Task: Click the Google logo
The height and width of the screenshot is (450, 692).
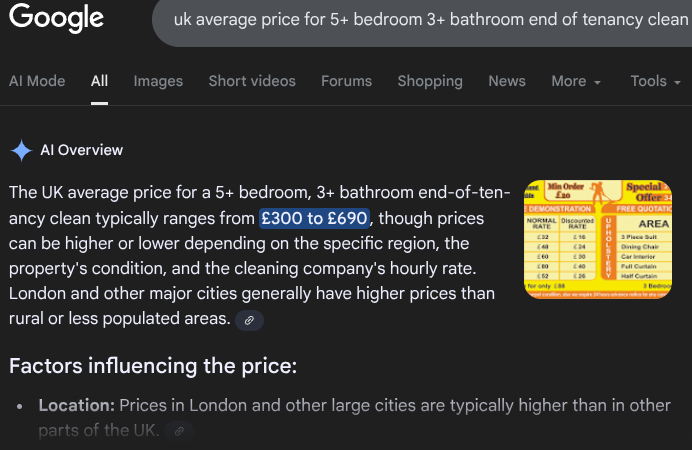Action: (56, 18)
